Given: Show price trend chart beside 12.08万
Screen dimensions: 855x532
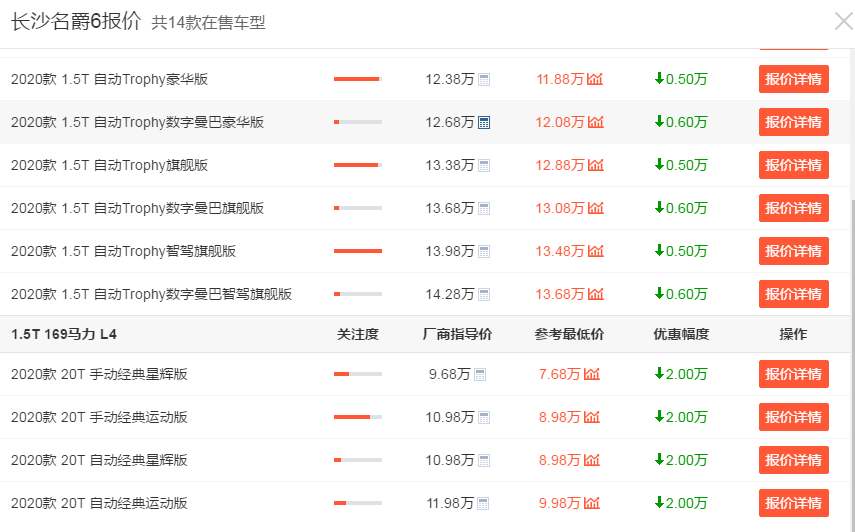Looking at the screenshot, I should (x=595, y=123).
